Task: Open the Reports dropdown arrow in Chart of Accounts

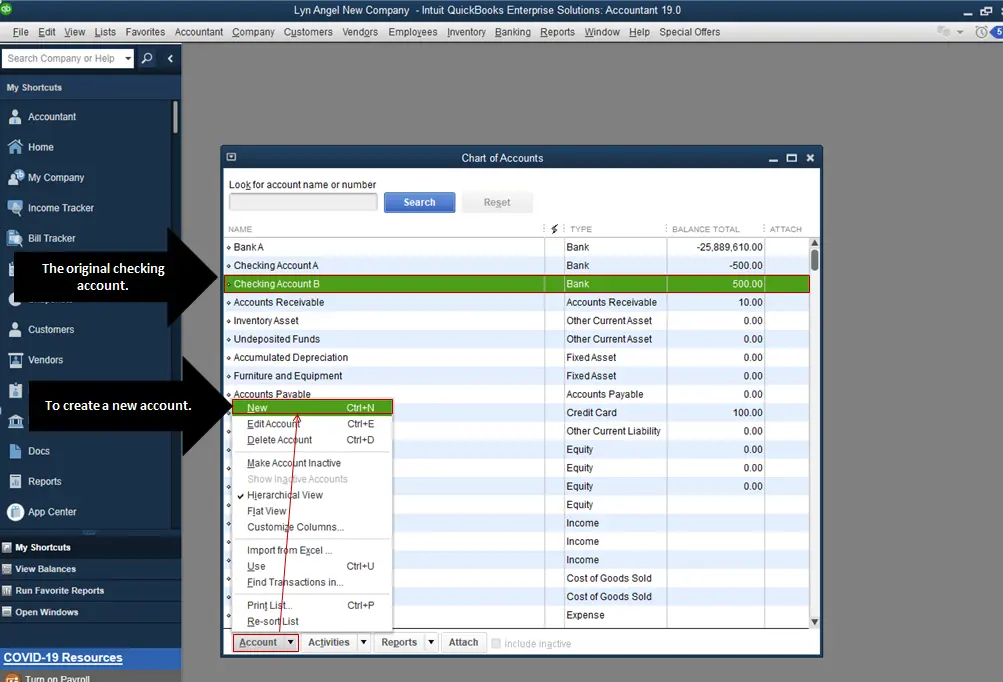Action: point(431,642)
